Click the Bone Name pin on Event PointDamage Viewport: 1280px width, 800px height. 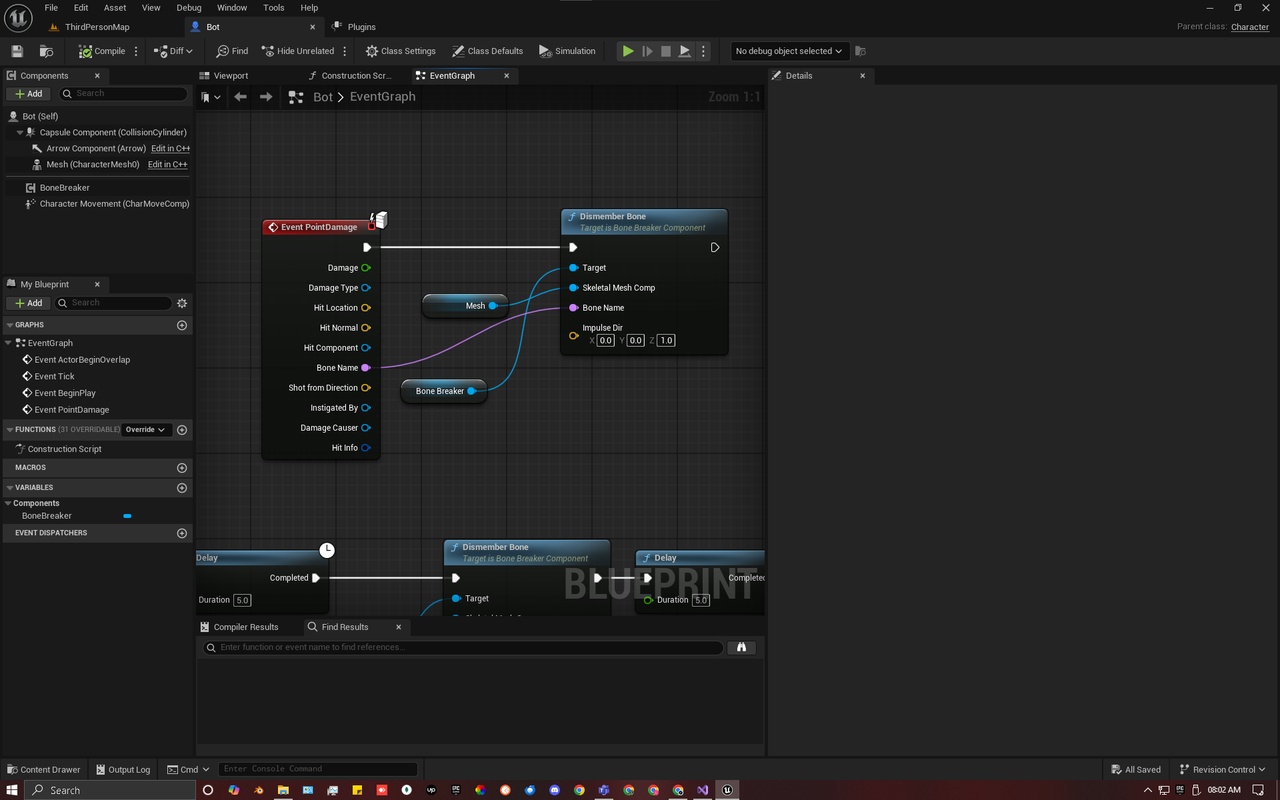[366, 368]
